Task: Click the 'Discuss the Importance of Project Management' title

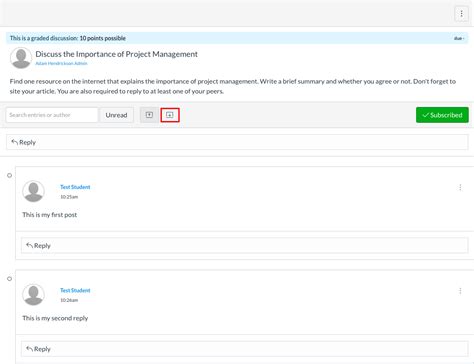Action: point(116,54)
